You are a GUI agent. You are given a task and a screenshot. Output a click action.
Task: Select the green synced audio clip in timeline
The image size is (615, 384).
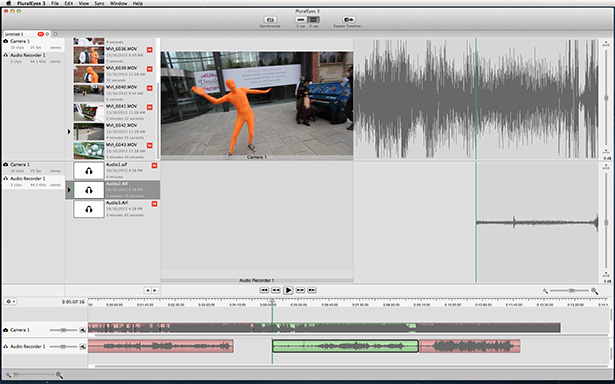(345, 346)
